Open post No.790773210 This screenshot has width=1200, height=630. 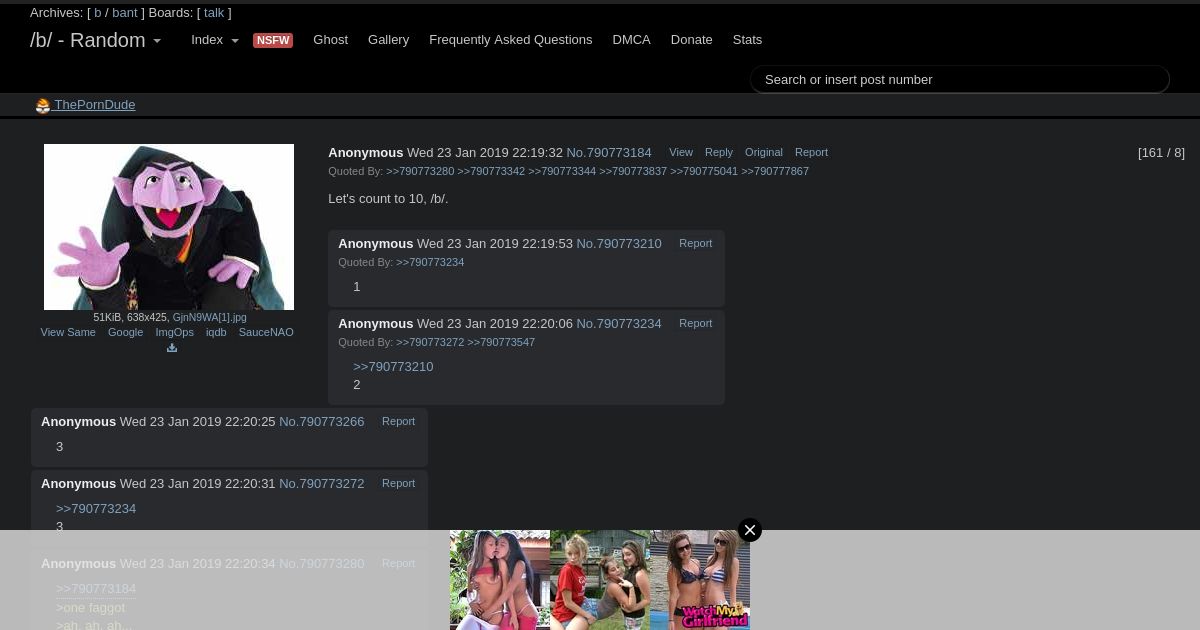619,244
